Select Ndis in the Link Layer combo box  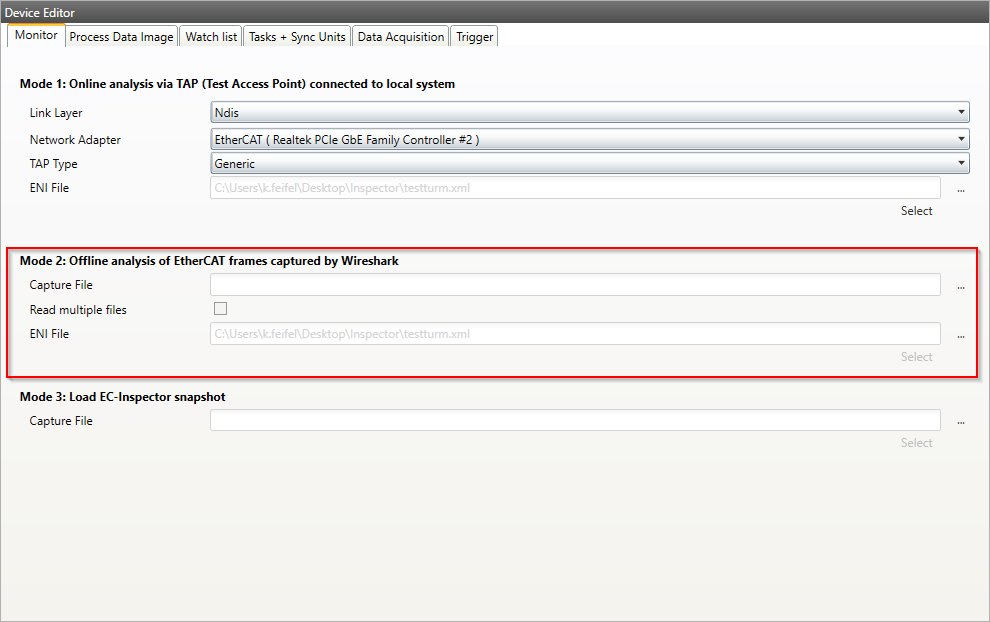point(580,112)
